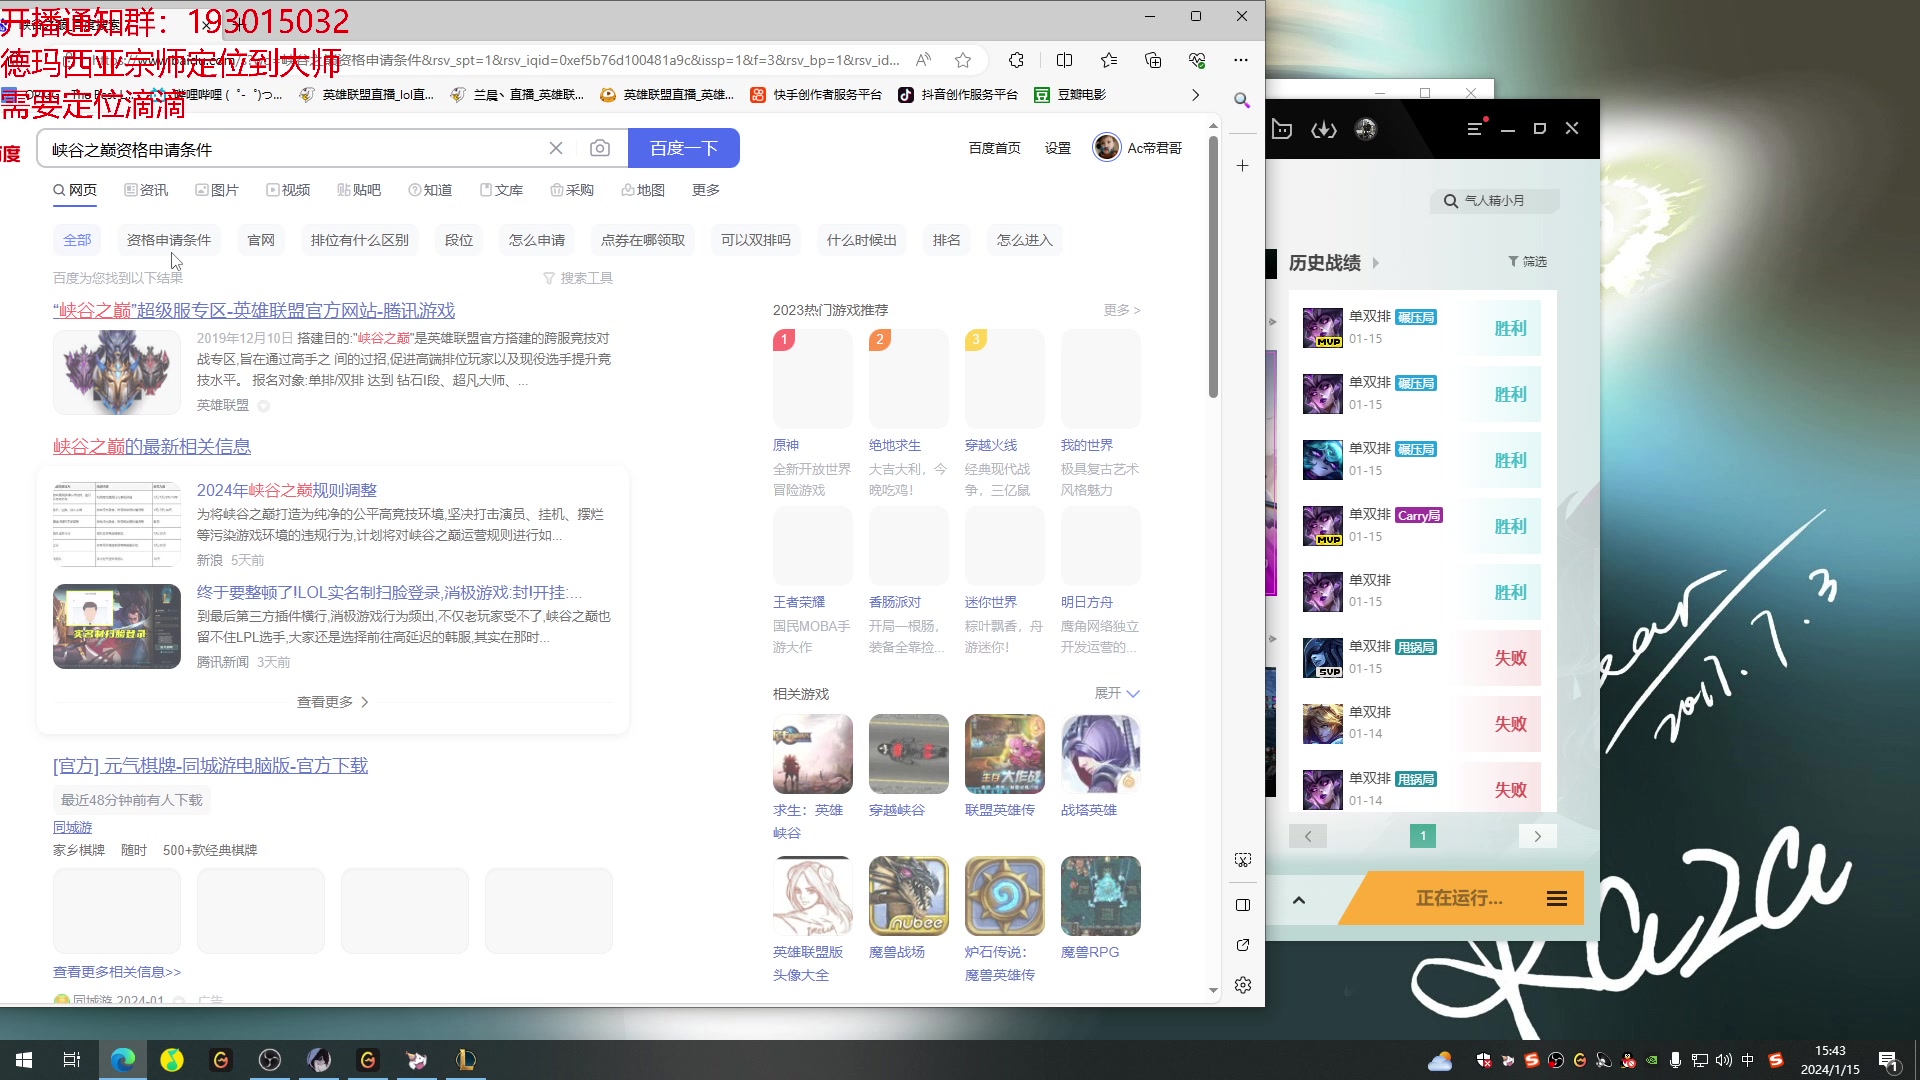Select the 排位有什么区别 filter chip

[x=360, y=240]
